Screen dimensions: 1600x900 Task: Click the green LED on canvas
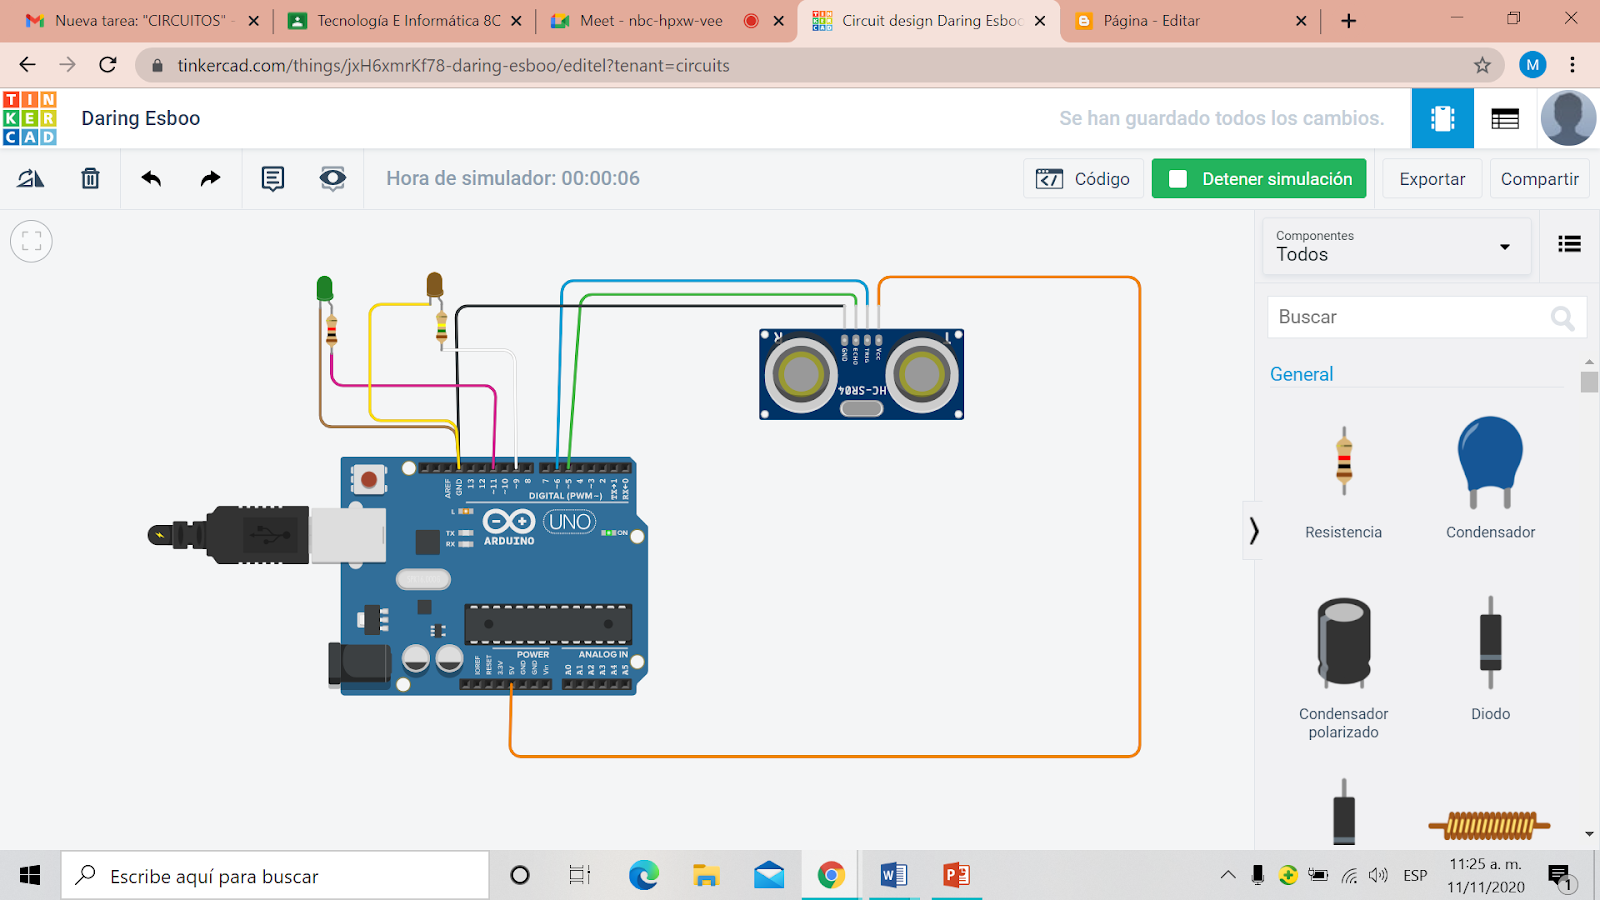click(x=324, y=289)
